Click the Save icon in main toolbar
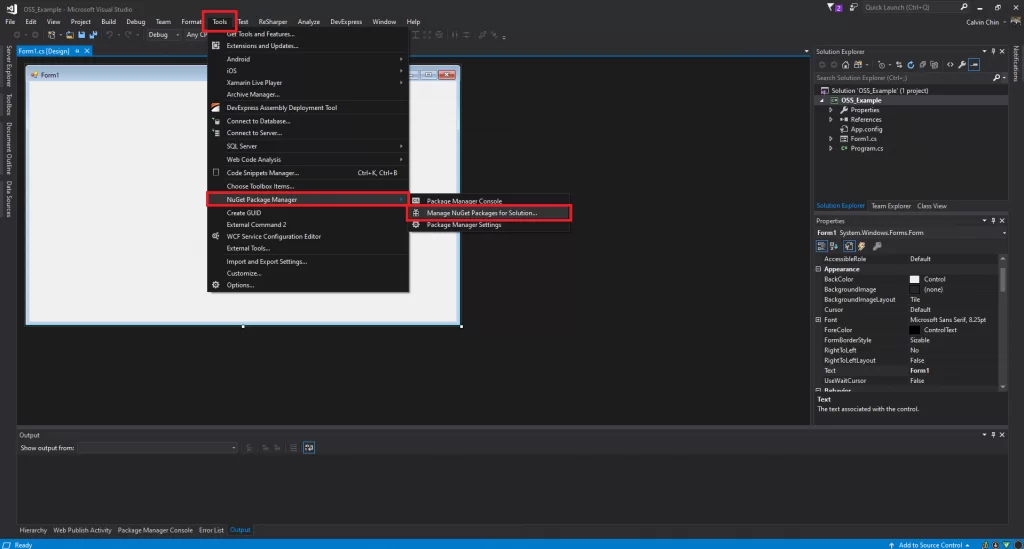 coord(82,35)
